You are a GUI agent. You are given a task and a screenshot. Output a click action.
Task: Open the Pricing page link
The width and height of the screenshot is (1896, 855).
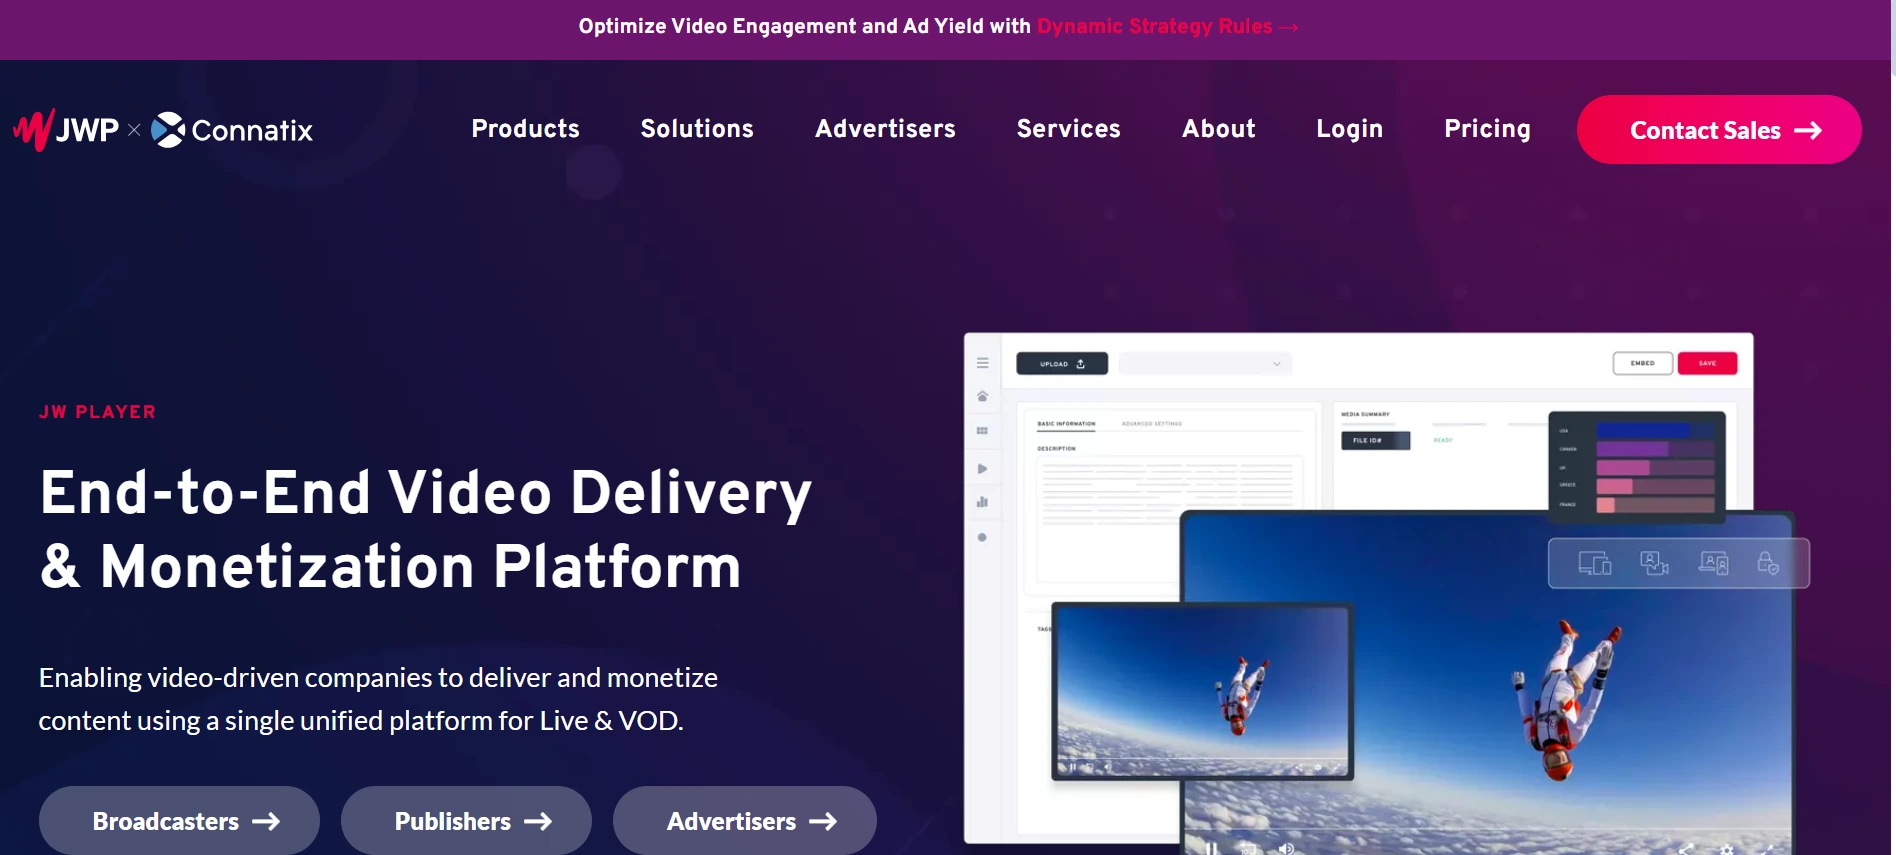1487,129
